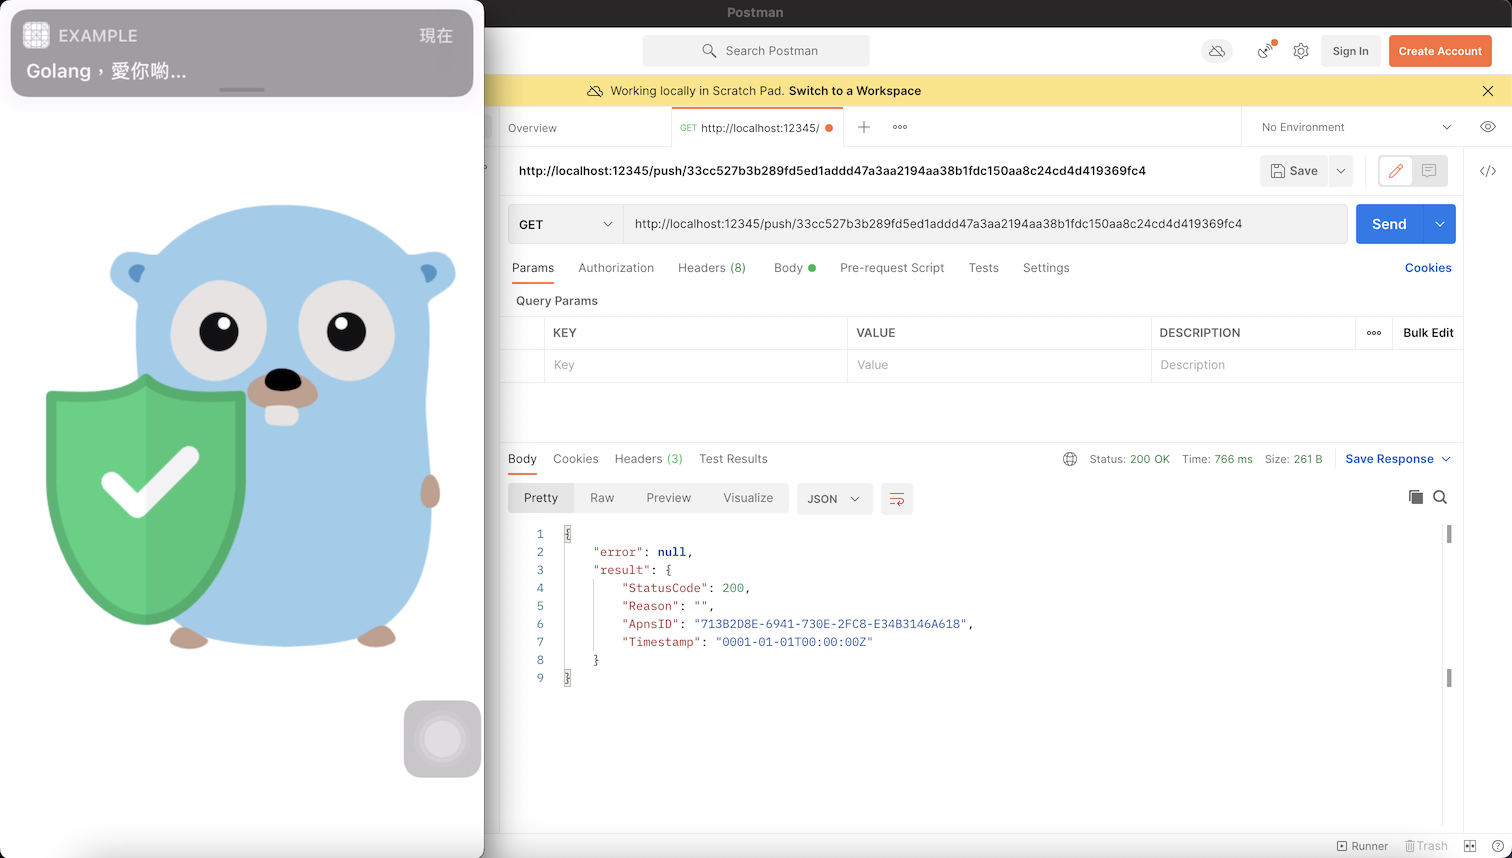Tap the AssistiveTouch button on the simulator

tap(442, 739)
